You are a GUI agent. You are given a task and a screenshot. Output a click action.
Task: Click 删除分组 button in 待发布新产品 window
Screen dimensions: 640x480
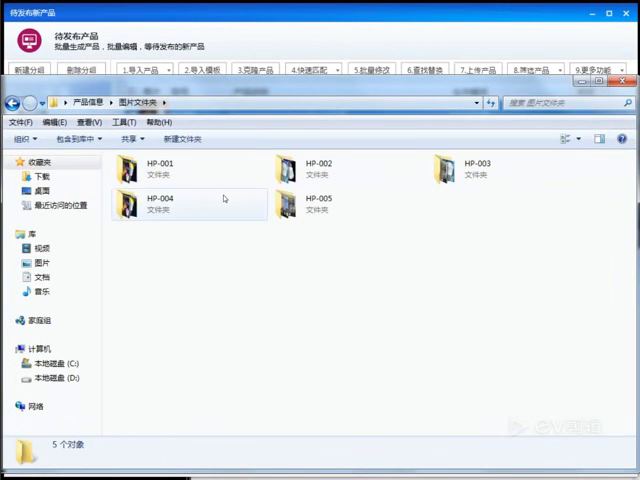point(82,70)
